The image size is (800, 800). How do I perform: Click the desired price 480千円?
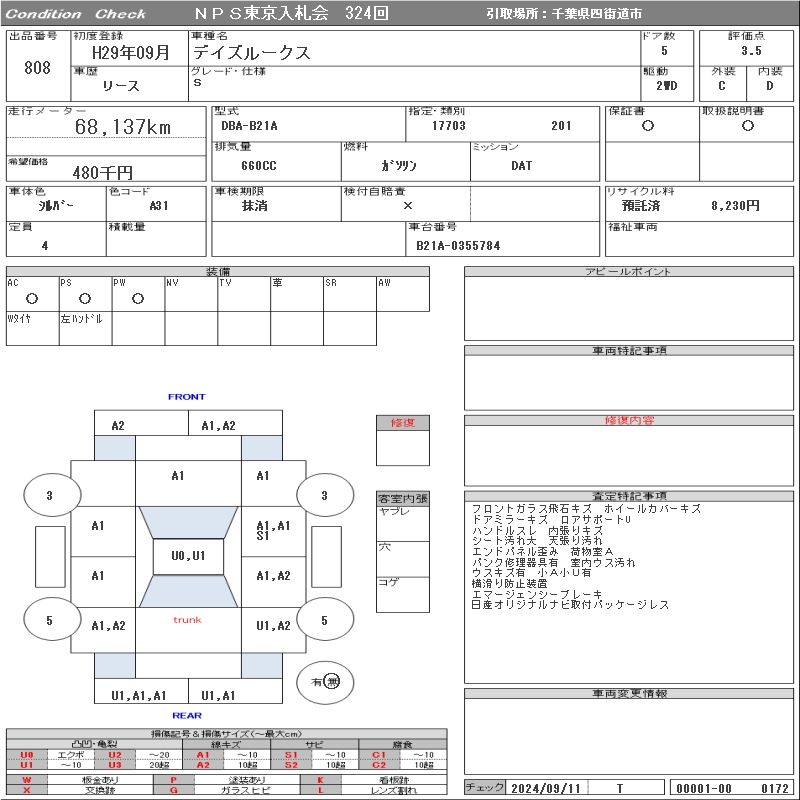[x=103, y=172]
